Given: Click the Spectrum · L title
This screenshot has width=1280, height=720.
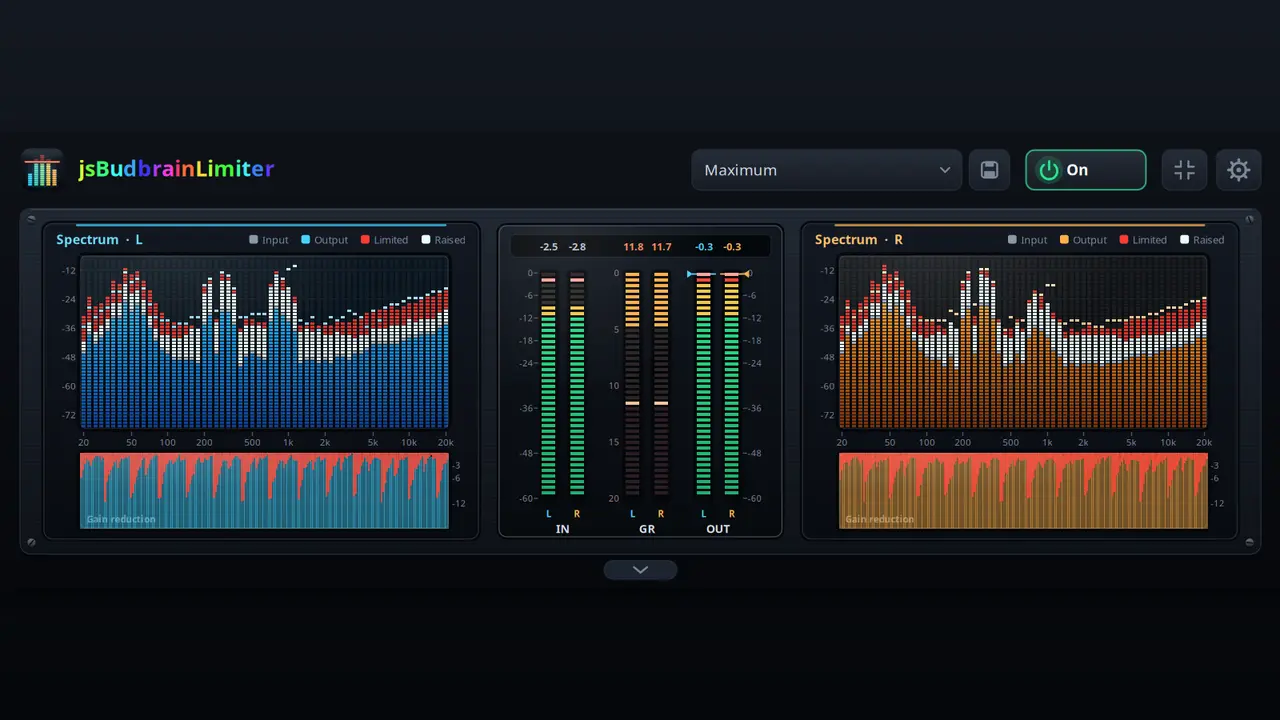Looking at the screenshot, I should point(99,240).
